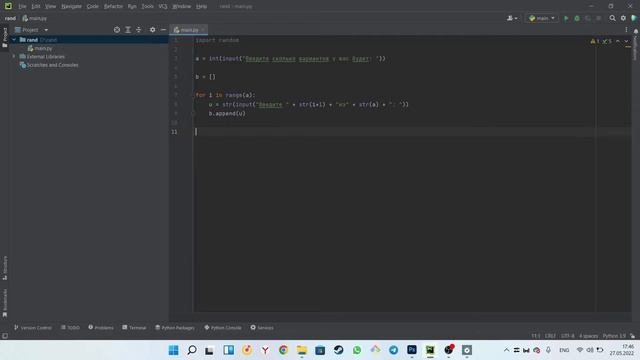The width and height of the screenshot is (640, 360).
Task: Open the Refactor menu
Action: (x=113, y=6)
